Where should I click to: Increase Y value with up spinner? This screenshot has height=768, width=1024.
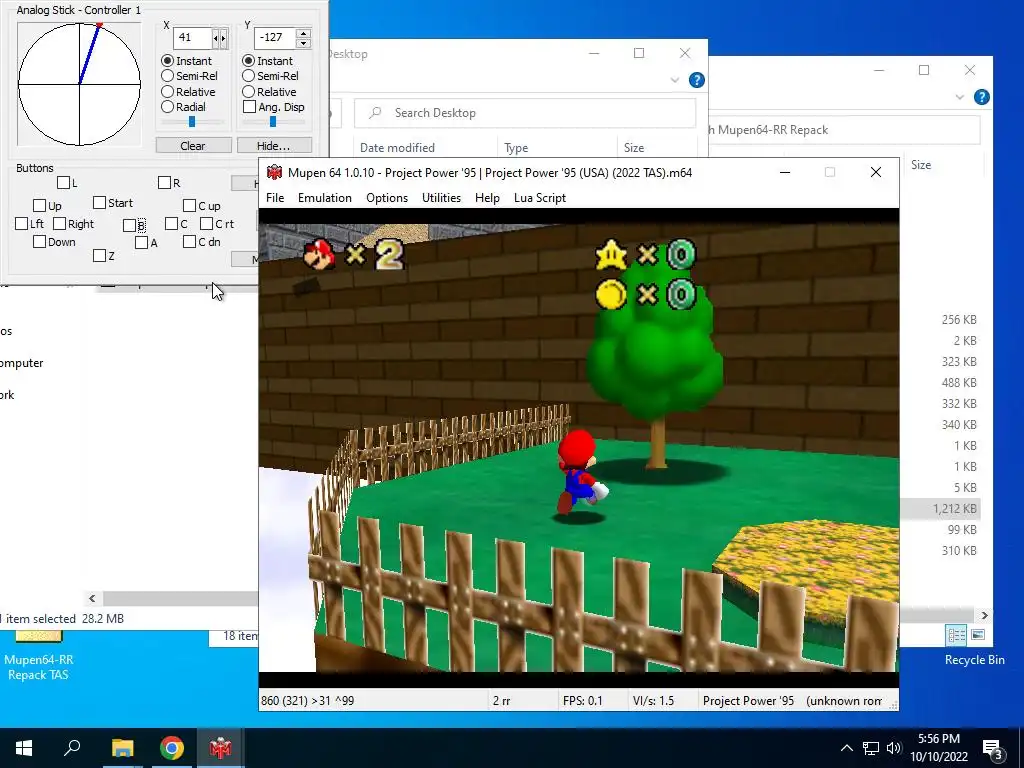pyautogui.click(x=303, y=33)
